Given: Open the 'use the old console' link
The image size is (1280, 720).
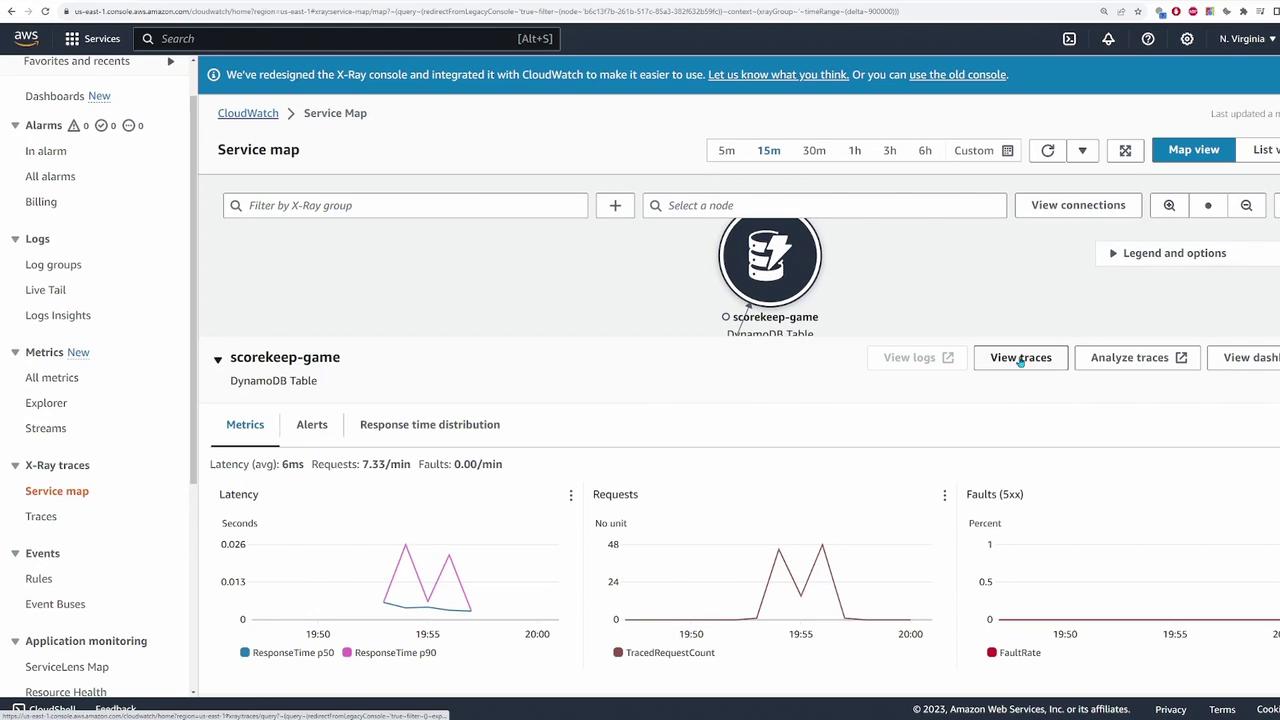Looking at the screenshot, I should click(x=957, y=75).
